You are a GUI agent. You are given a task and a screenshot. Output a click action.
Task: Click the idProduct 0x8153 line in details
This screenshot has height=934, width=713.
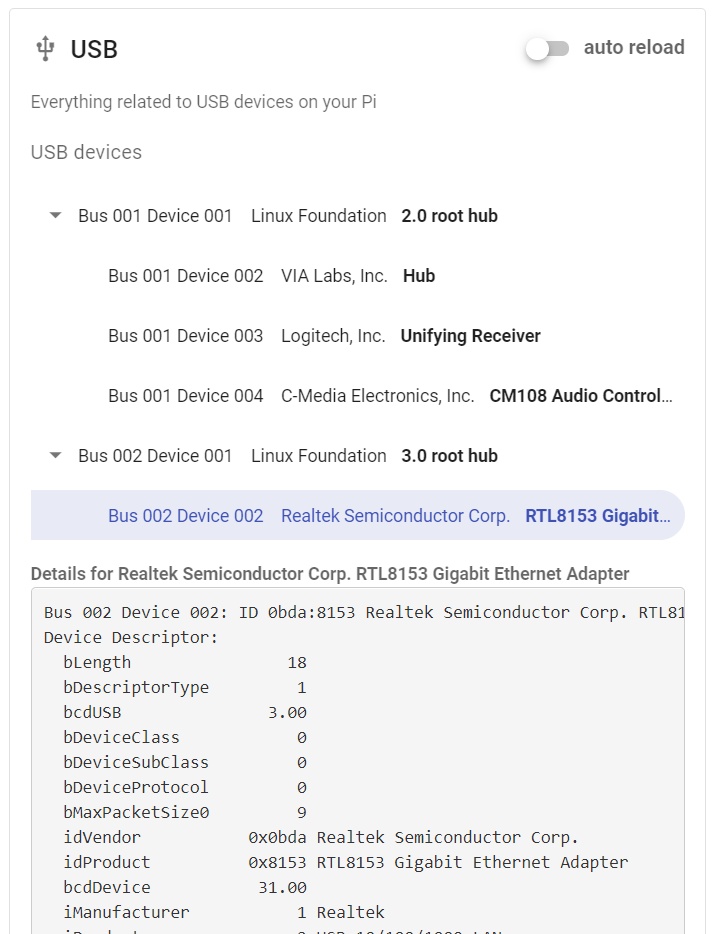[345, 862]
